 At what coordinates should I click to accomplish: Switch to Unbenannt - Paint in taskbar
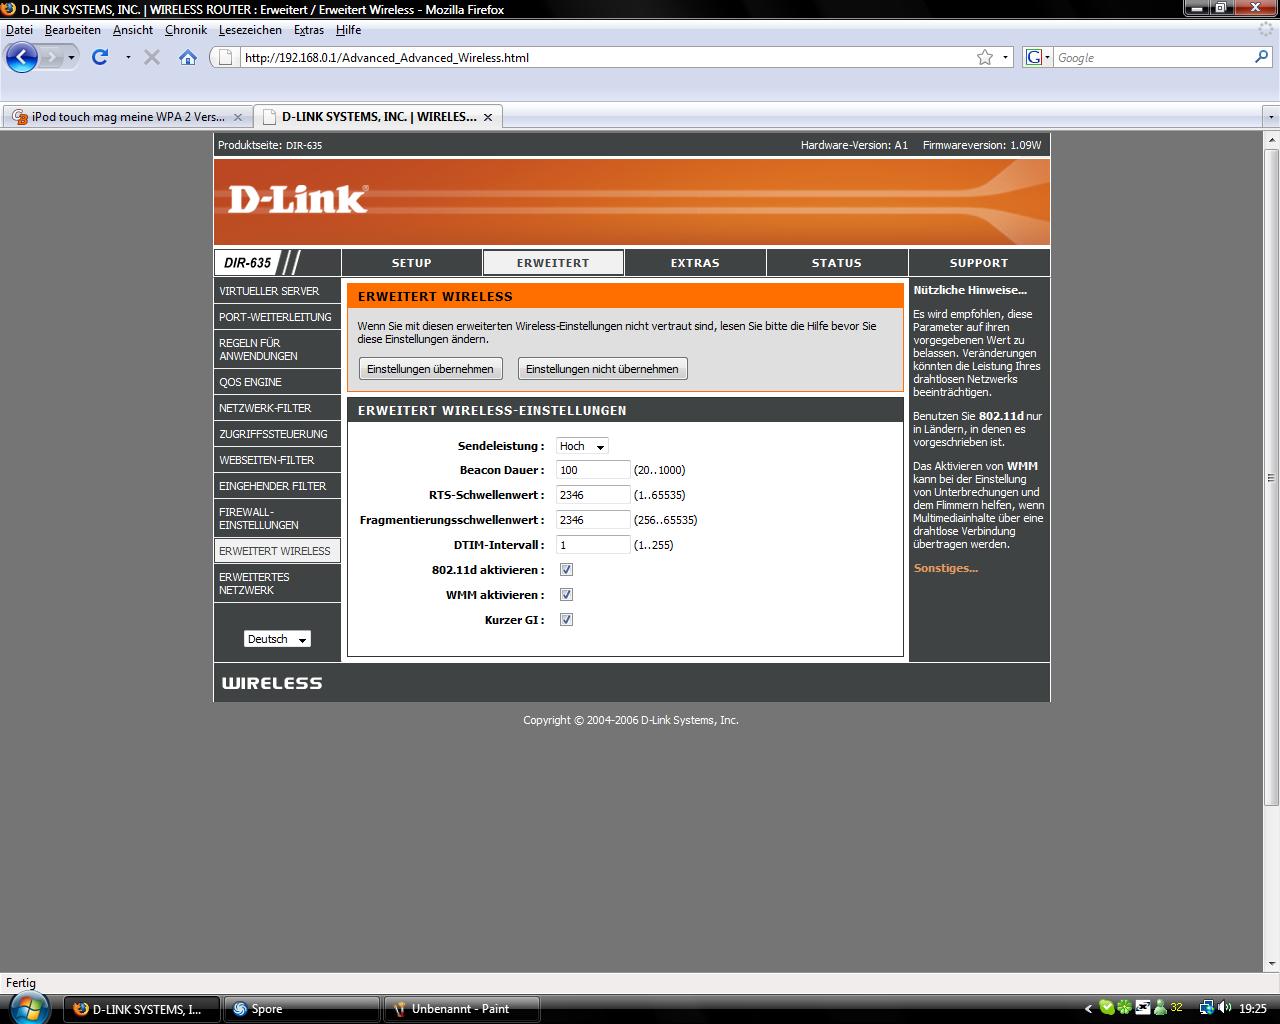pos(461,1009)
